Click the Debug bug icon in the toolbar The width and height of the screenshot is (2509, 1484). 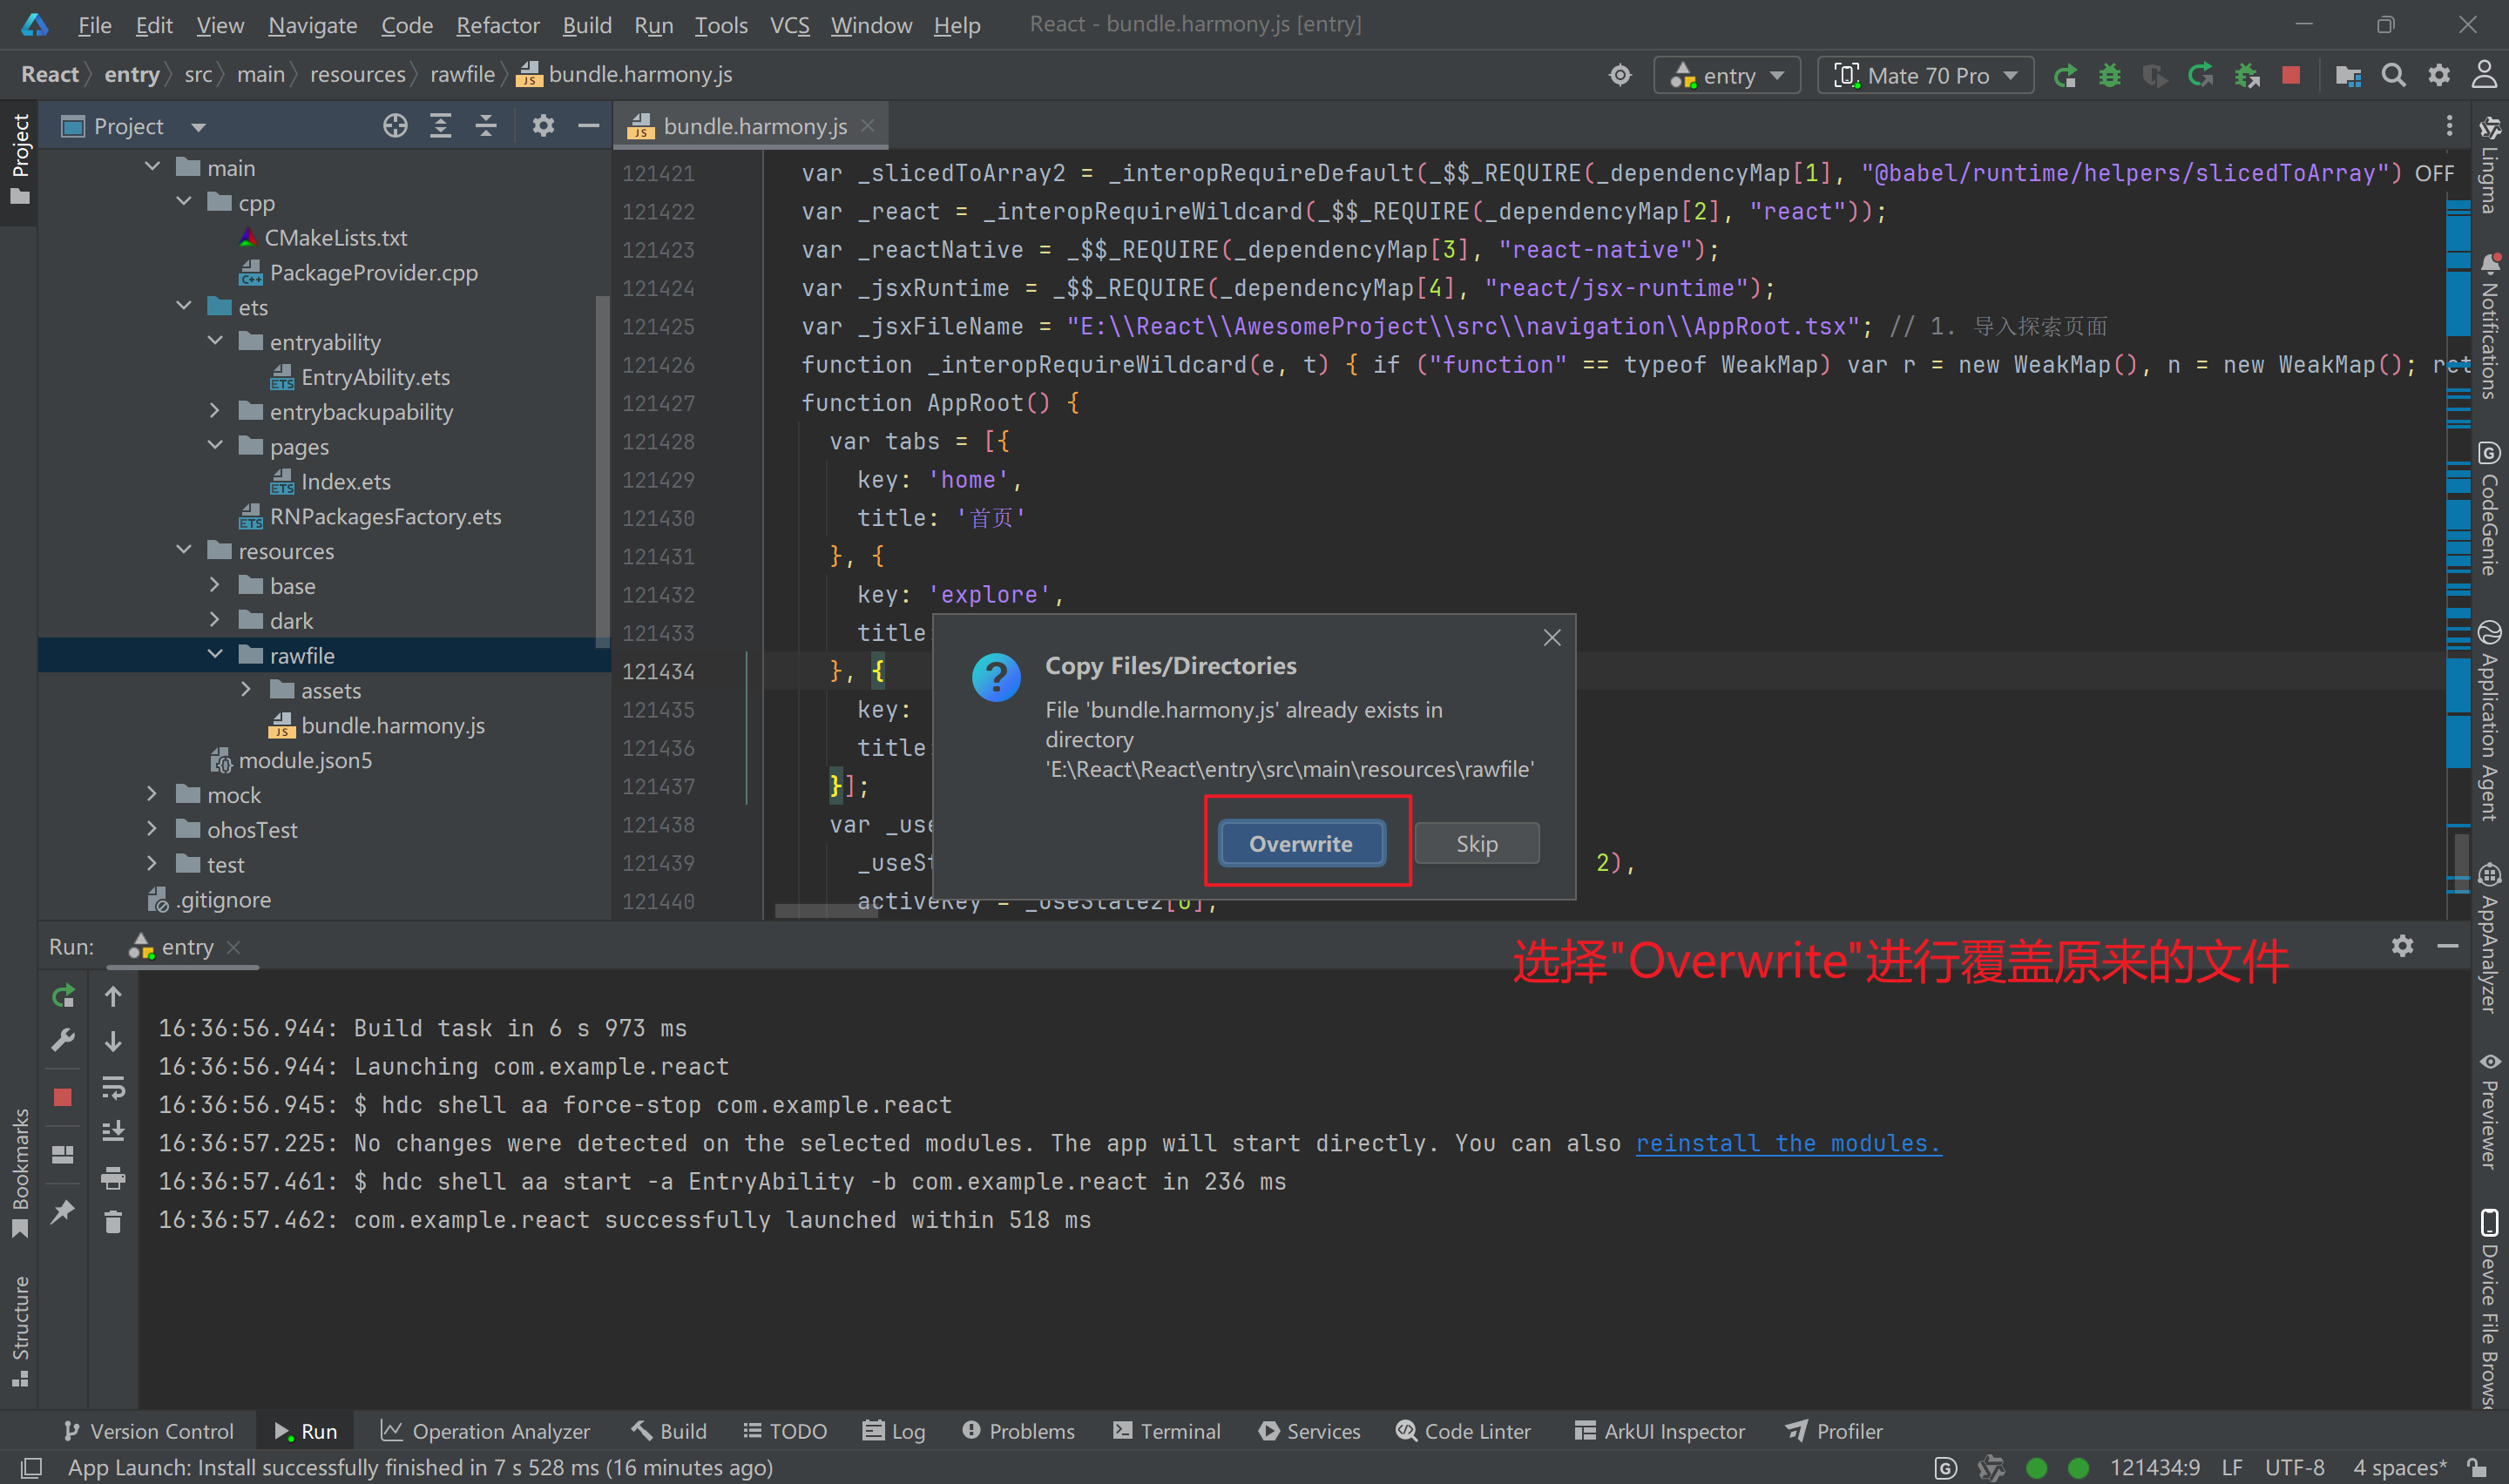tap(2109, 75)
